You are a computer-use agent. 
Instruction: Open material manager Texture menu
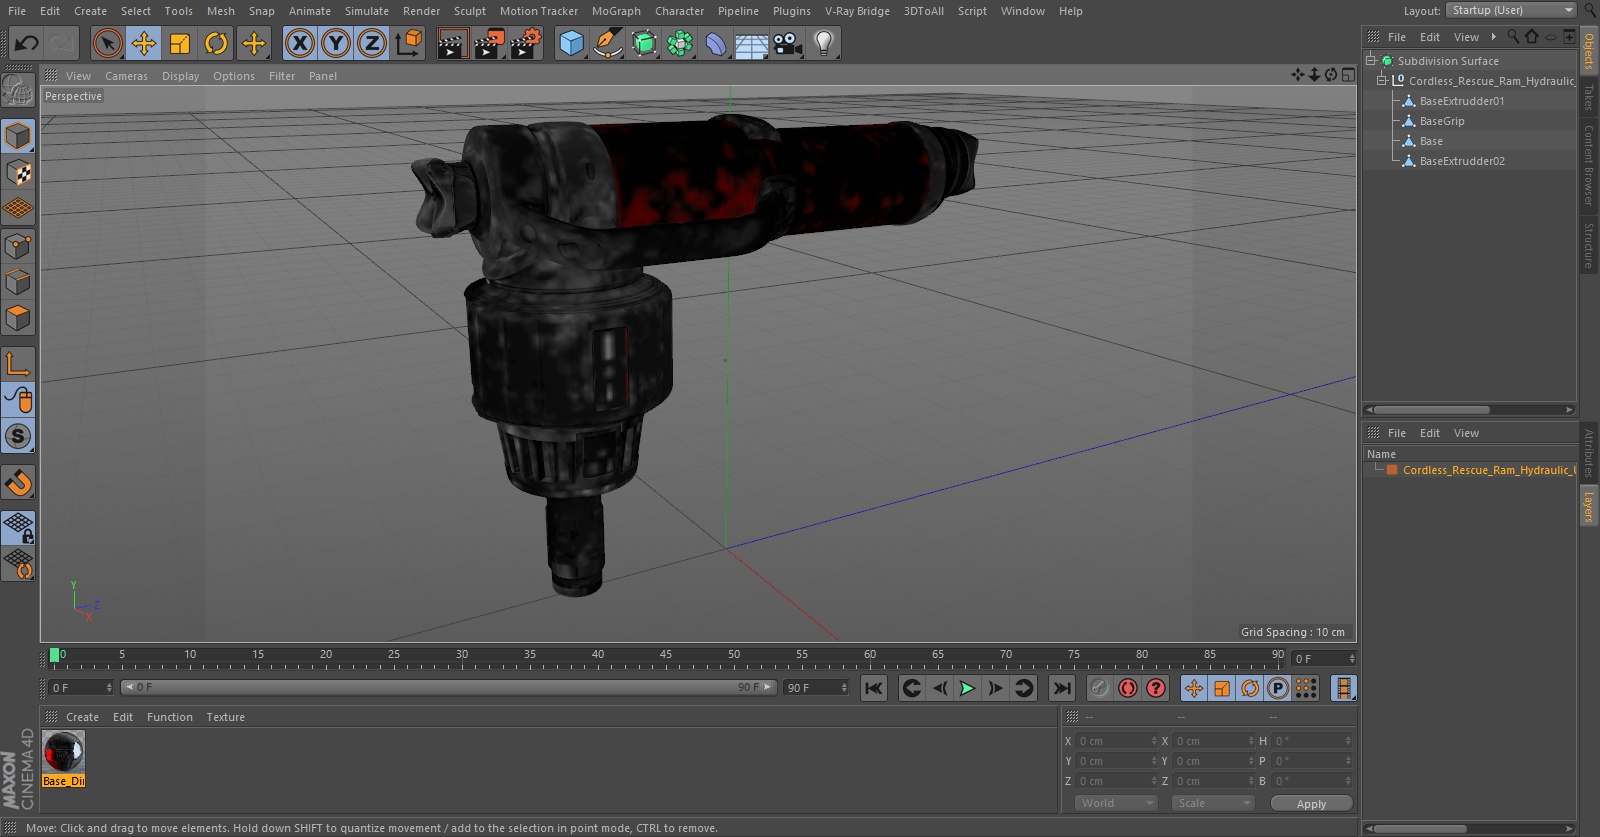(225, 717)
